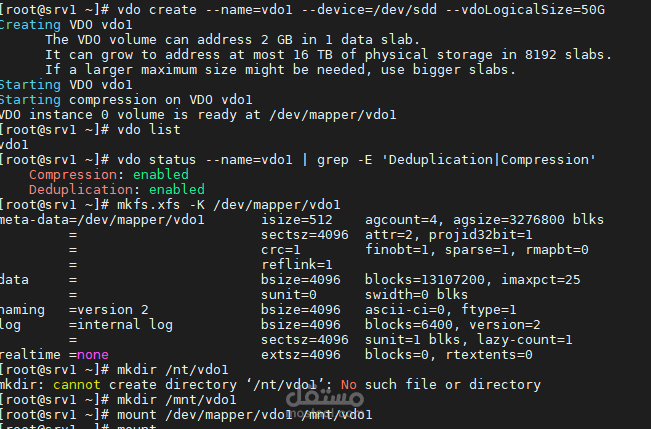Click the 'Starting compression on VDO vdo1' line

(x=126, y=99)
